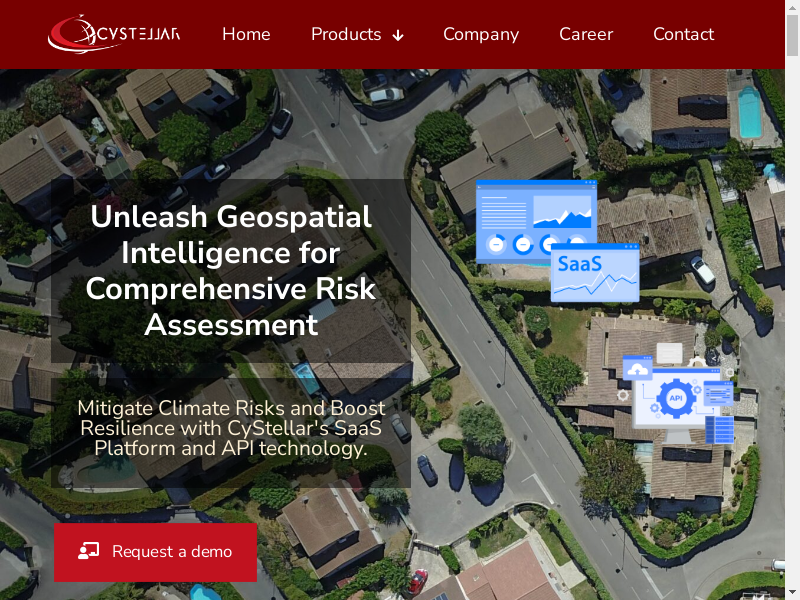The height and width of the screenshot is (600, 800).
Task: Click the SaaS line chart window graphic
Action: click(x=595, y=272)
